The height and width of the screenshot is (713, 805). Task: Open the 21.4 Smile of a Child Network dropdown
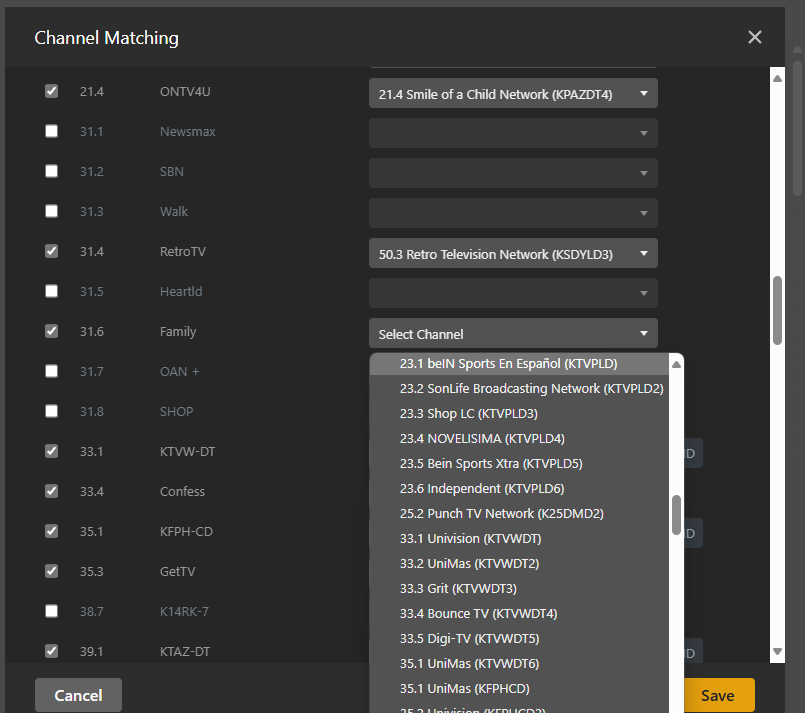pyautogui.click(x=513, y=93)
